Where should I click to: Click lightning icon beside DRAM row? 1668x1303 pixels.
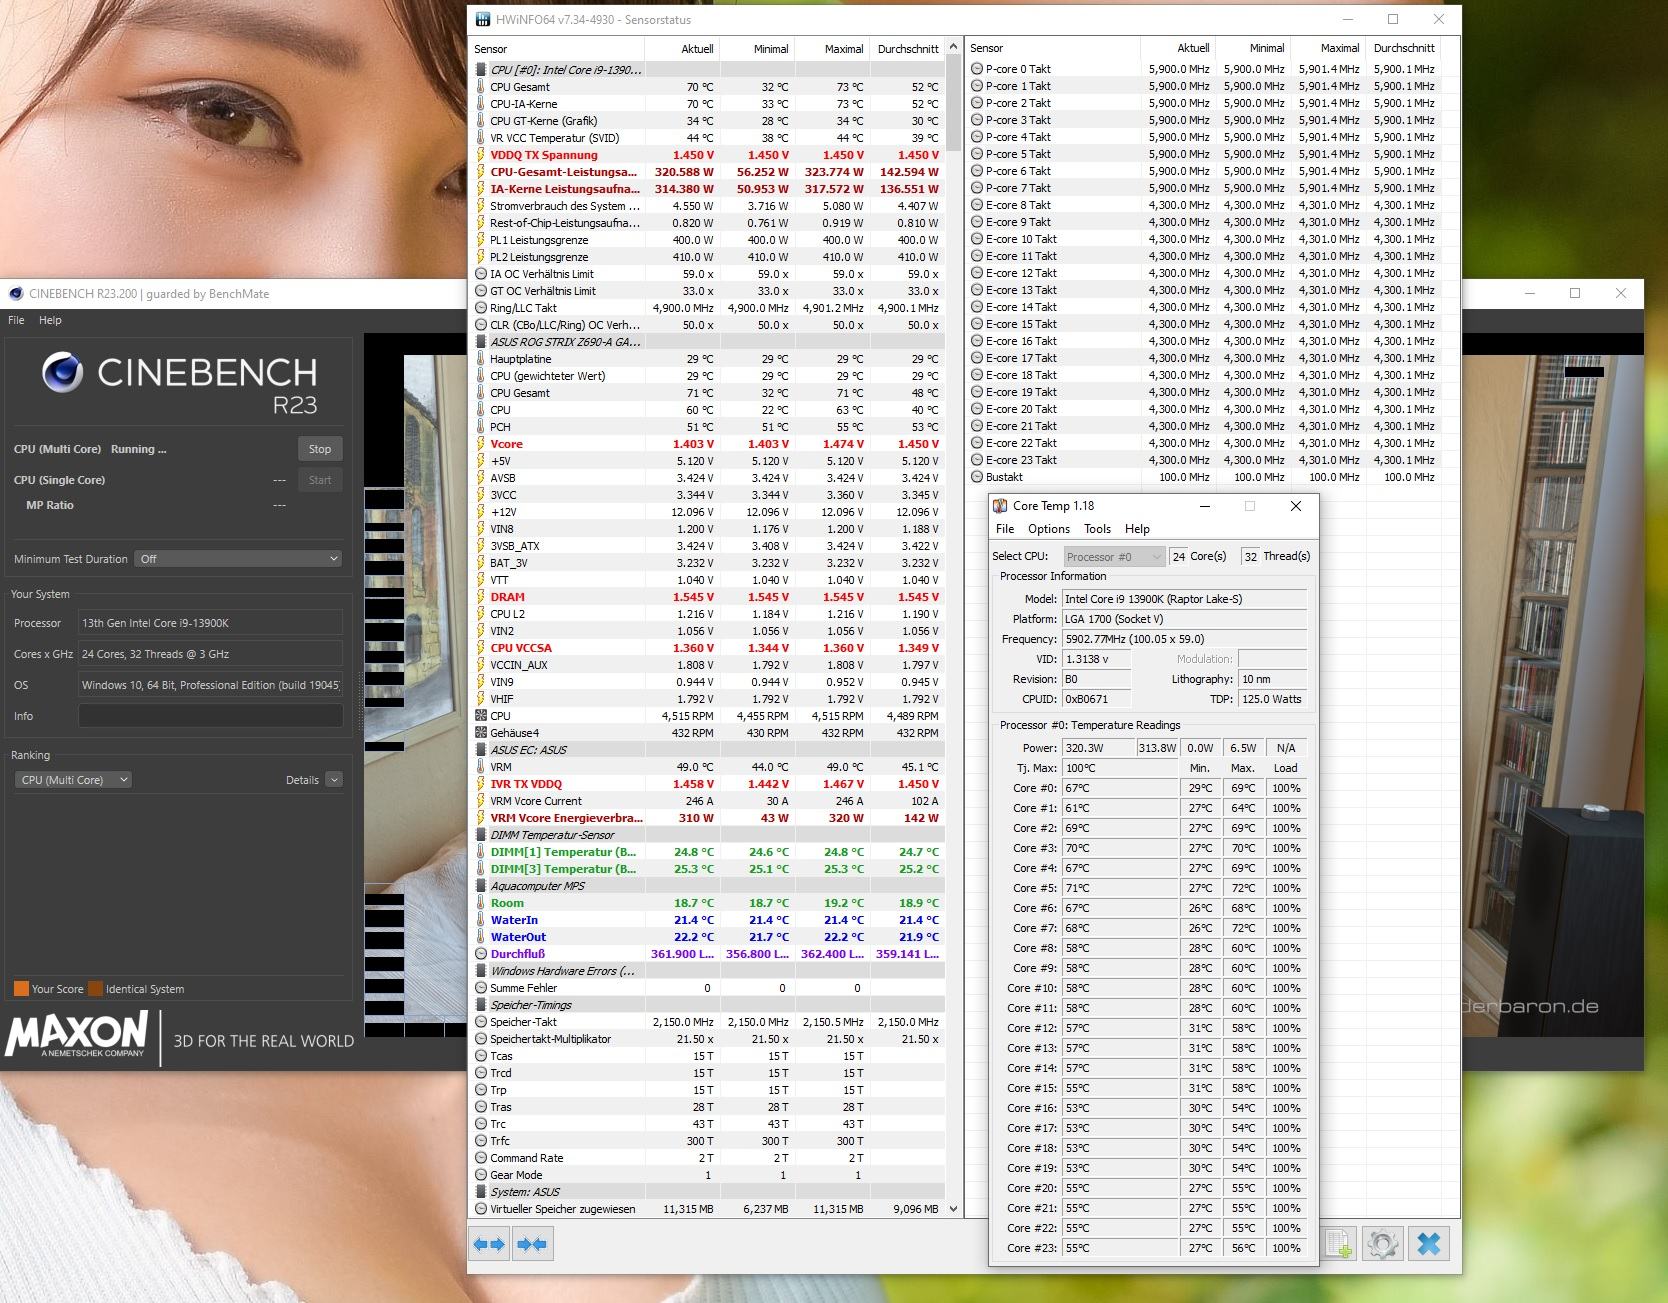click(481, 597)
